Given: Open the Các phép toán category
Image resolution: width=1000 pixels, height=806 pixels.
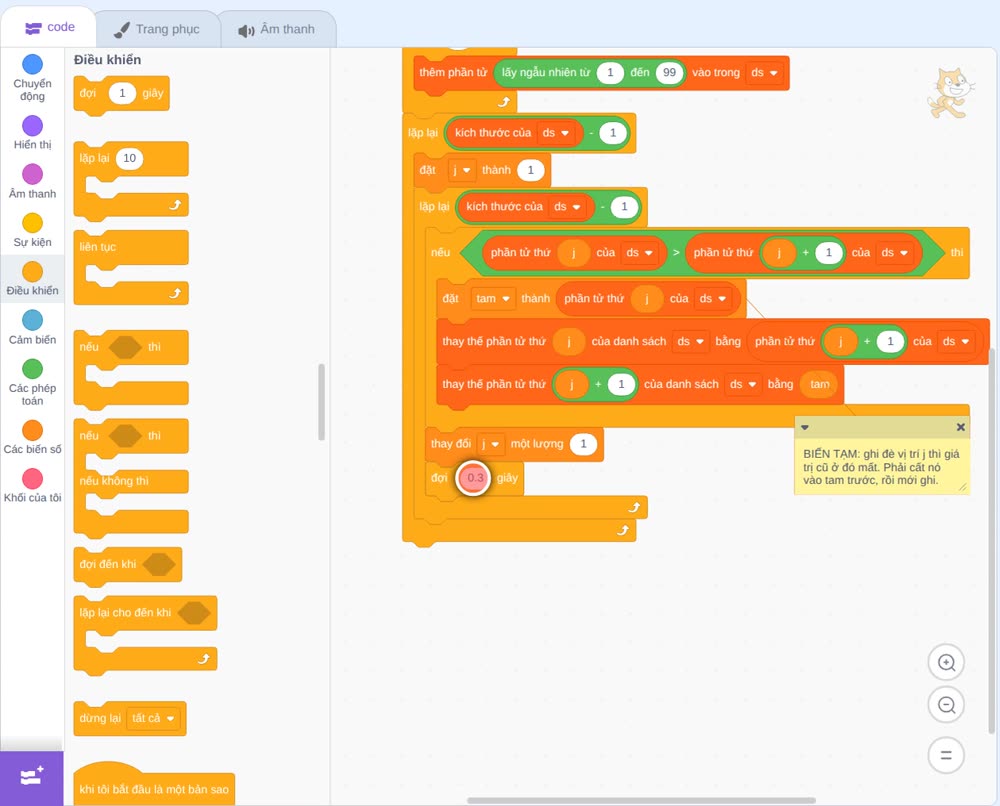Looking at the screenshot, I should [x=32, y=383].
